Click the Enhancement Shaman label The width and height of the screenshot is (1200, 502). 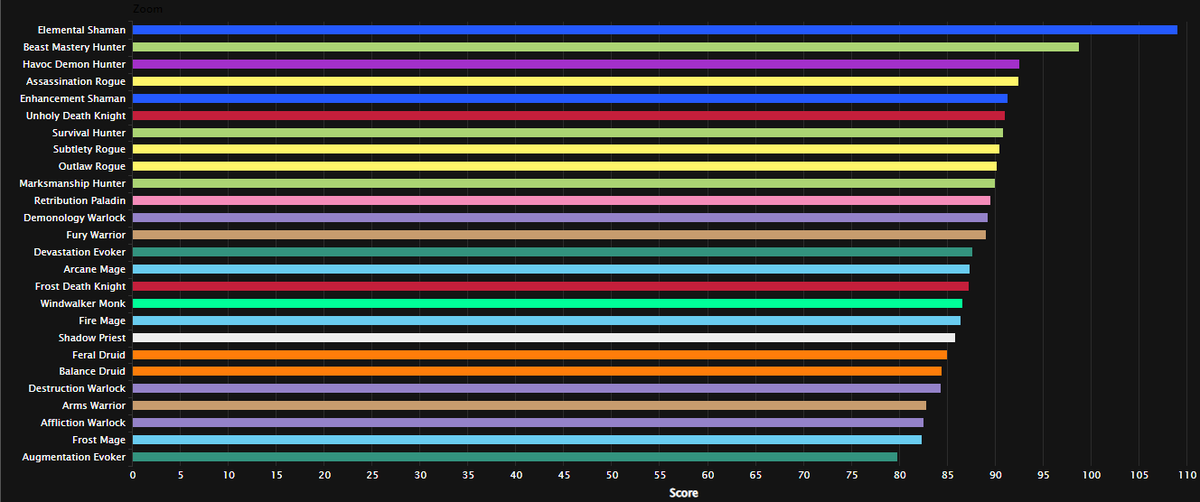pyautogui.click(x=73, y=98)
